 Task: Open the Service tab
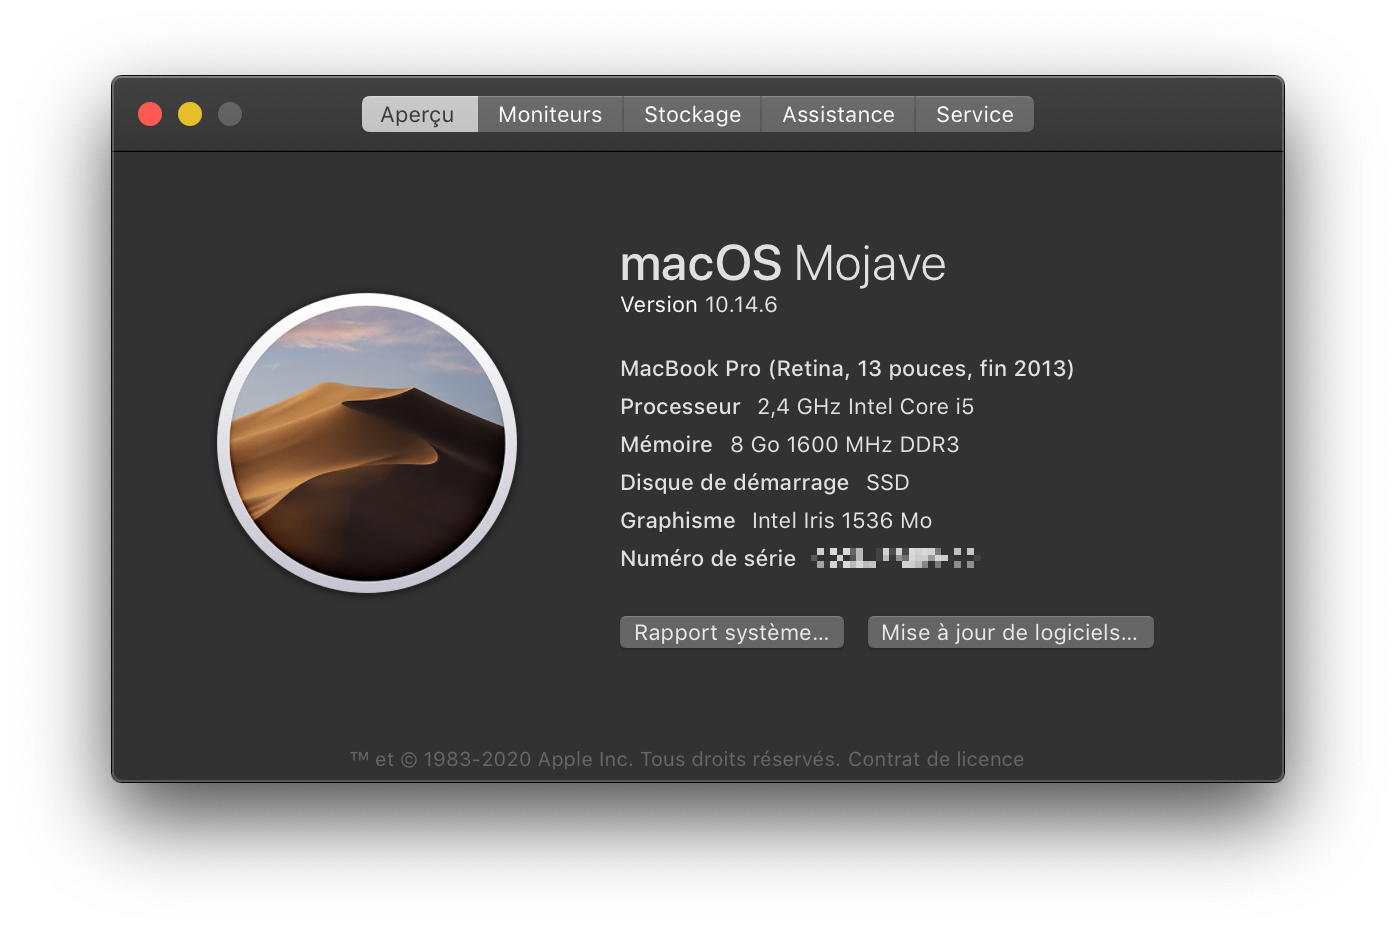click(974, 114)
